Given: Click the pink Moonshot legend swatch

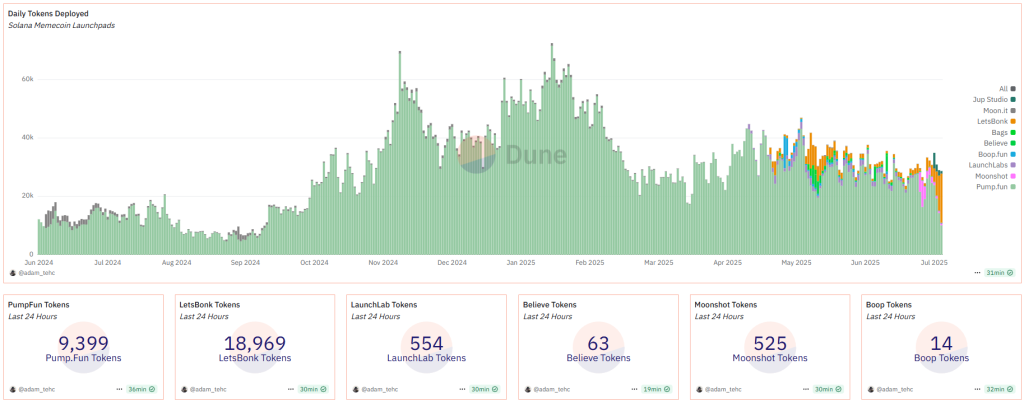Looking at the screenshot, I should click(x=1013, y=176).
